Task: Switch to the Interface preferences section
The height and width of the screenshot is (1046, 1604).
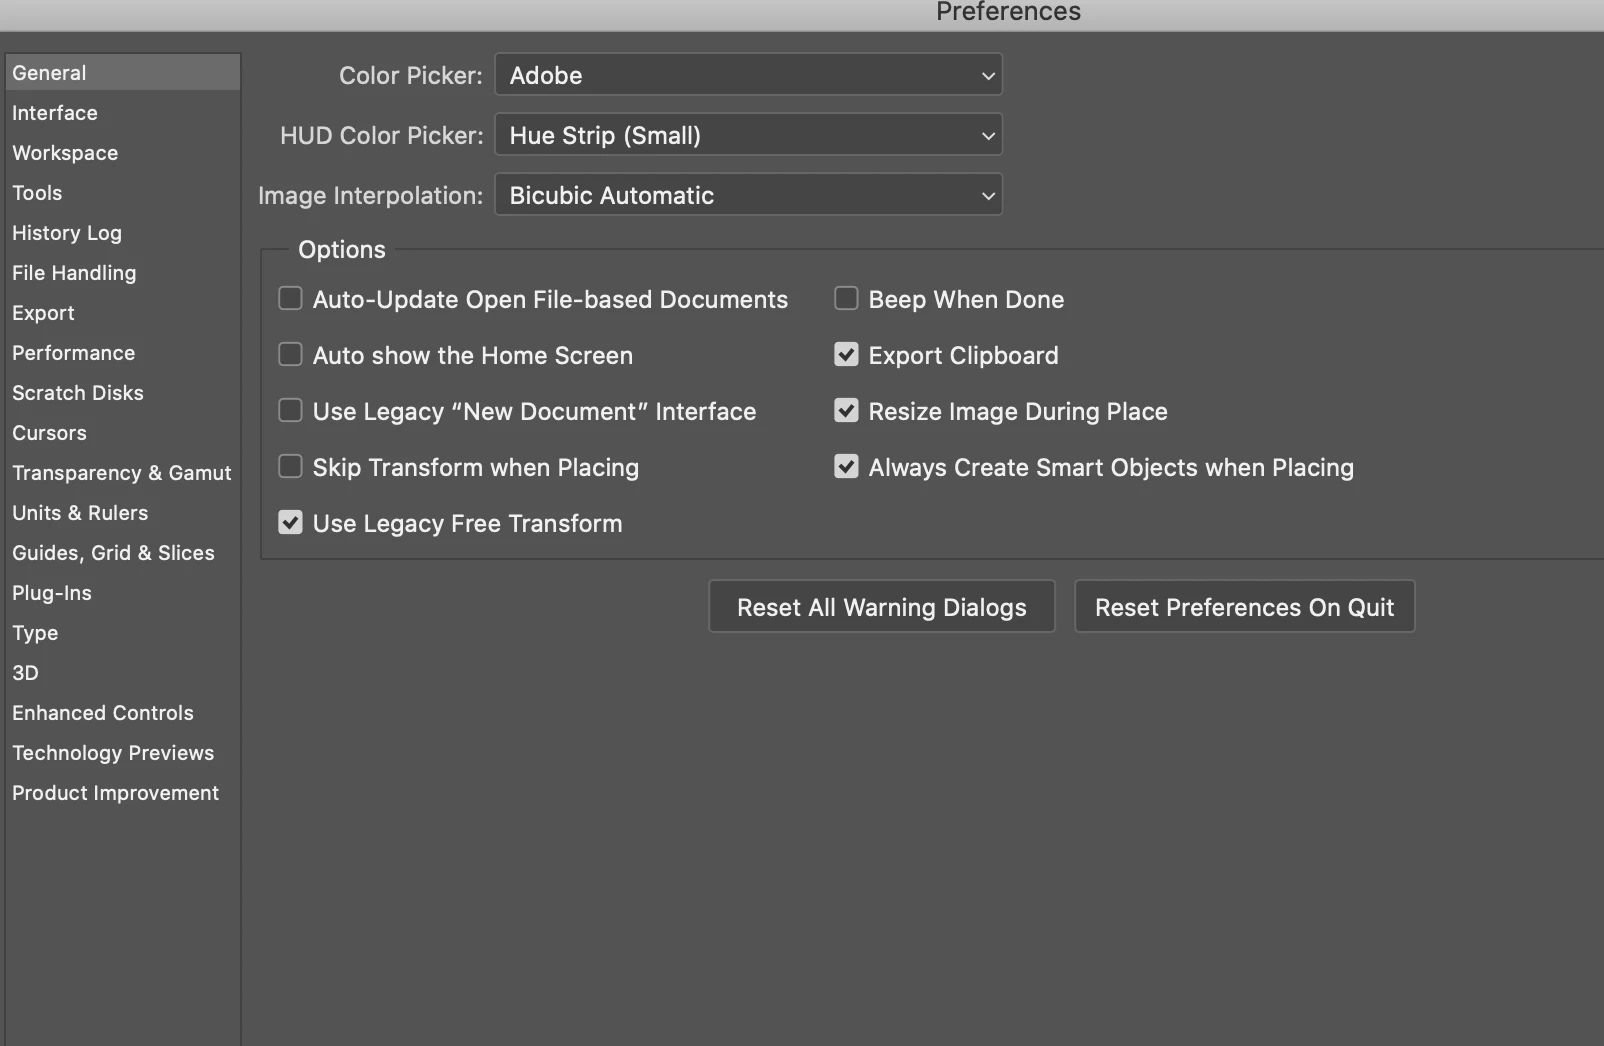Action: pos(55,113)
